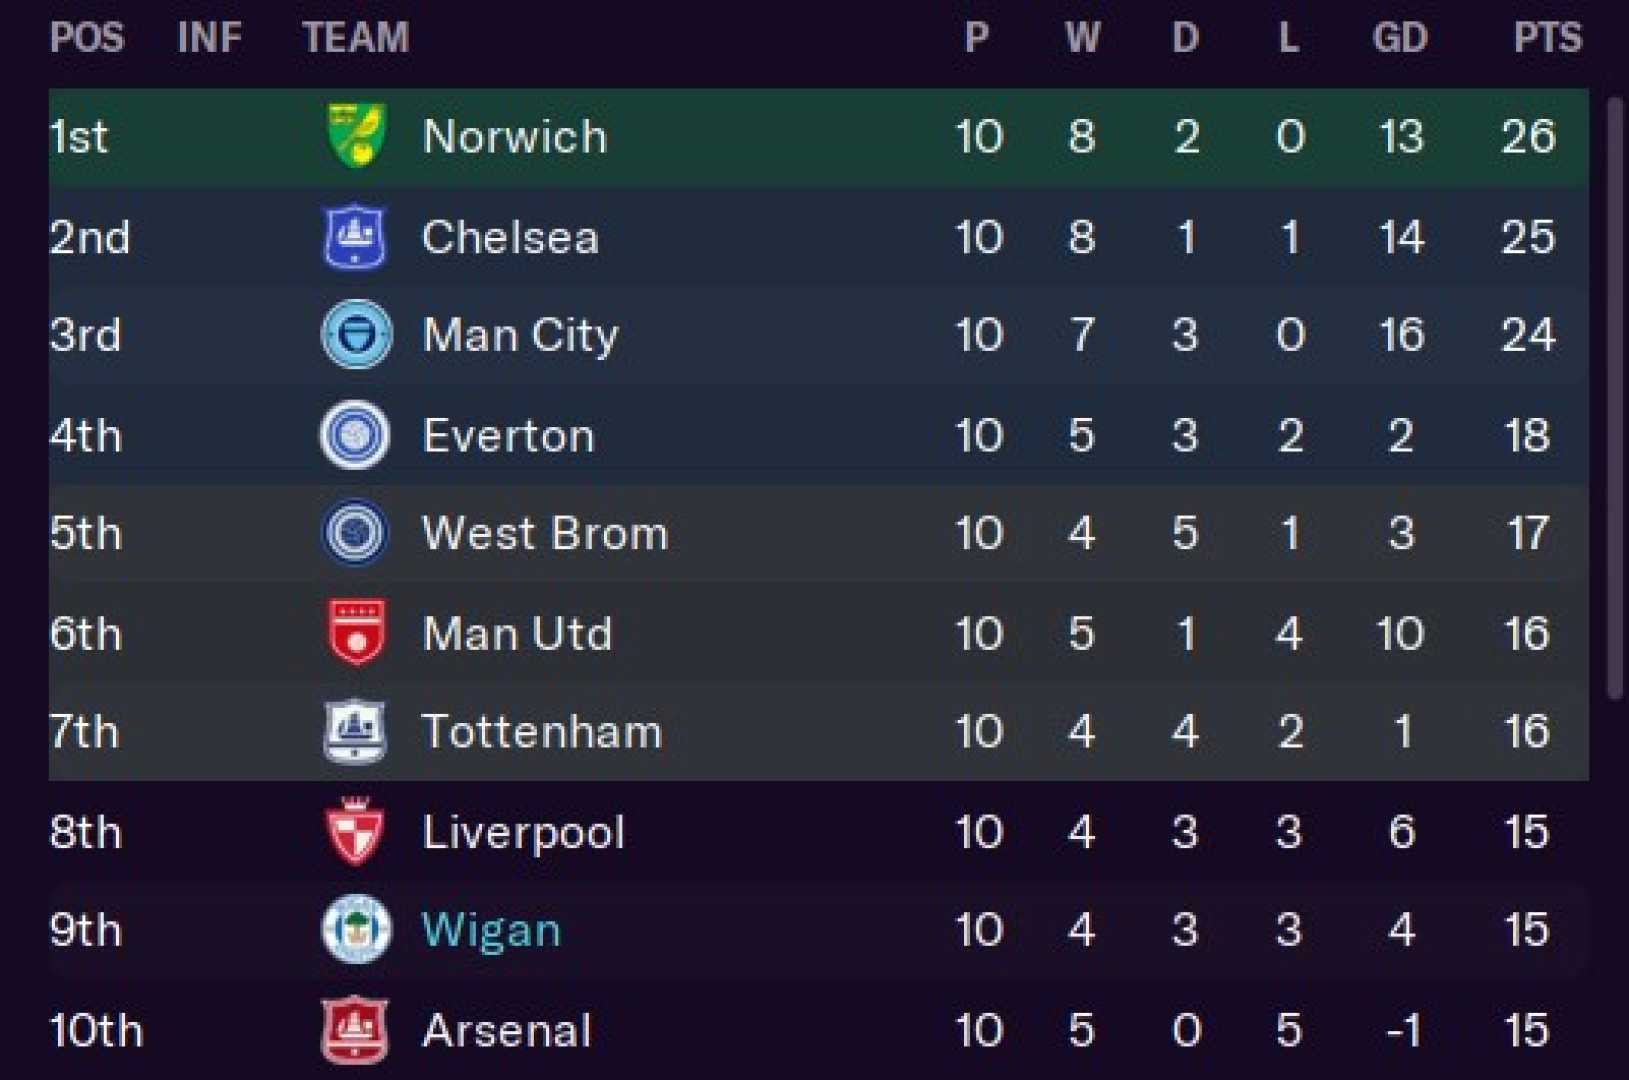Click the Man Utd club badge
Image resolution: width=1629 pixels, height=1080 pixels.
pyautogui.click(x=356, y=633)
